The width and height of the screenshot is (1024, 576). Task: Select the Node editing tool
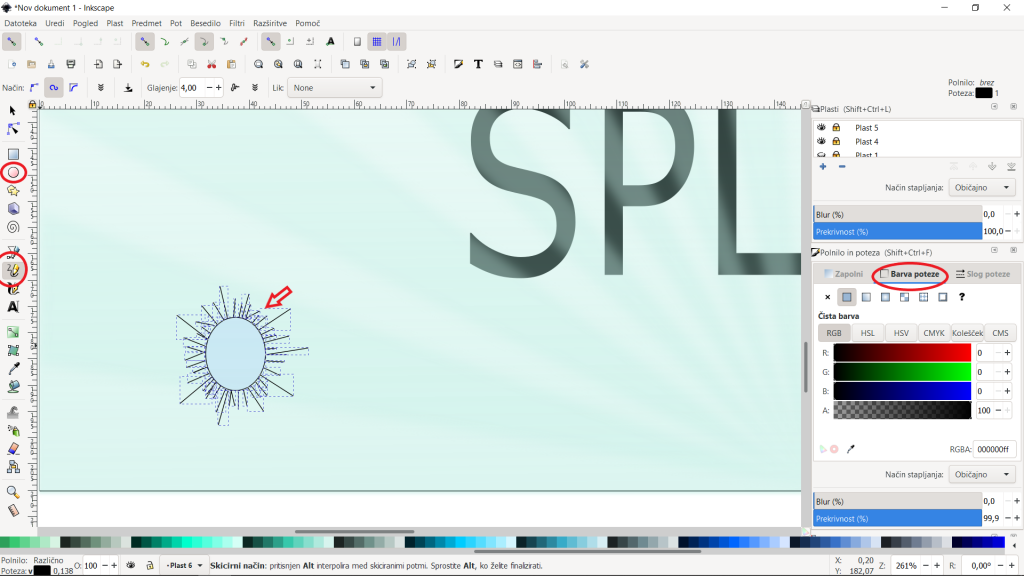(x=12, y=129)
